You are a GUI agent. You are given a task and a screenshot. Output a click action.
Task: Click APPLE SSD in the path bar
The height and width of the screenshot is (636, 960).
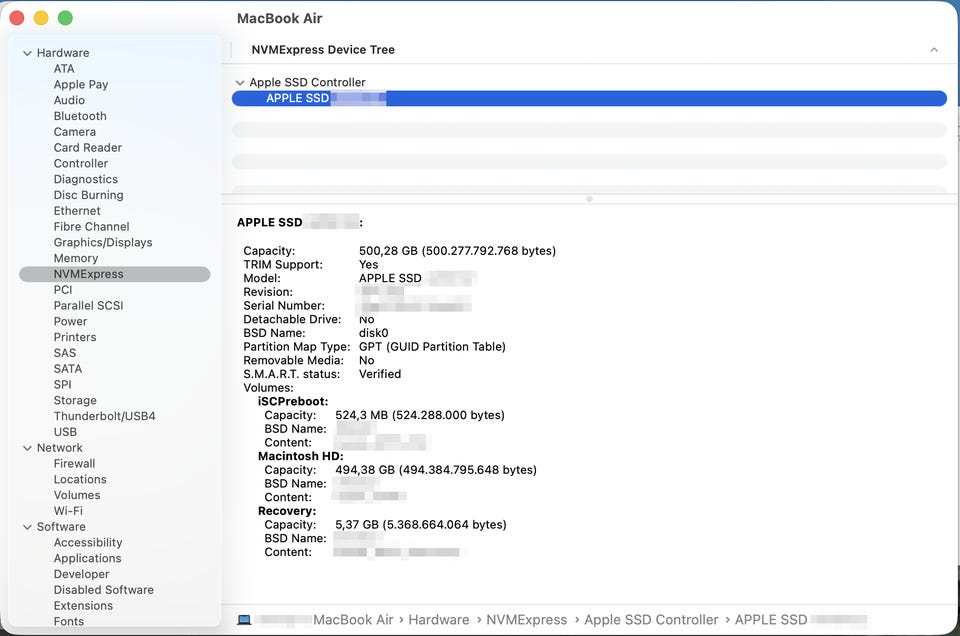771,620
